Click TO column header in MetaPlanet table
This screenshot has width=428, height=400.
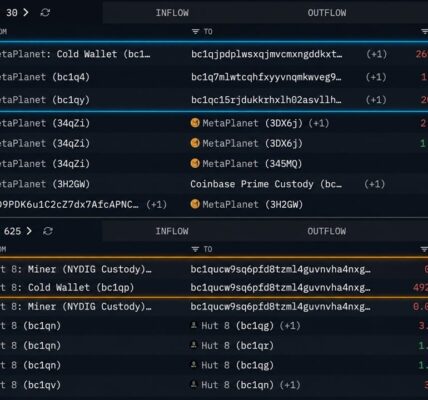tap(208, 32)
